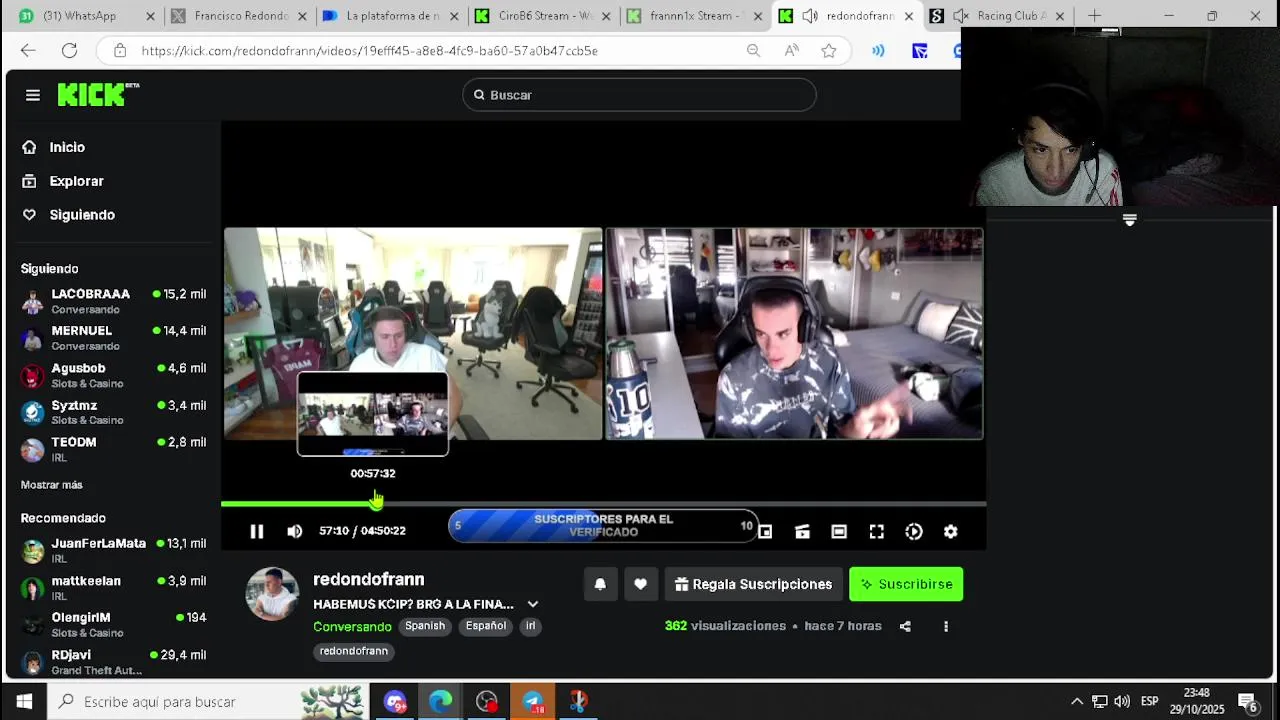Open the Windows Start menu
1280x720 pixels.
coord(24,702)
